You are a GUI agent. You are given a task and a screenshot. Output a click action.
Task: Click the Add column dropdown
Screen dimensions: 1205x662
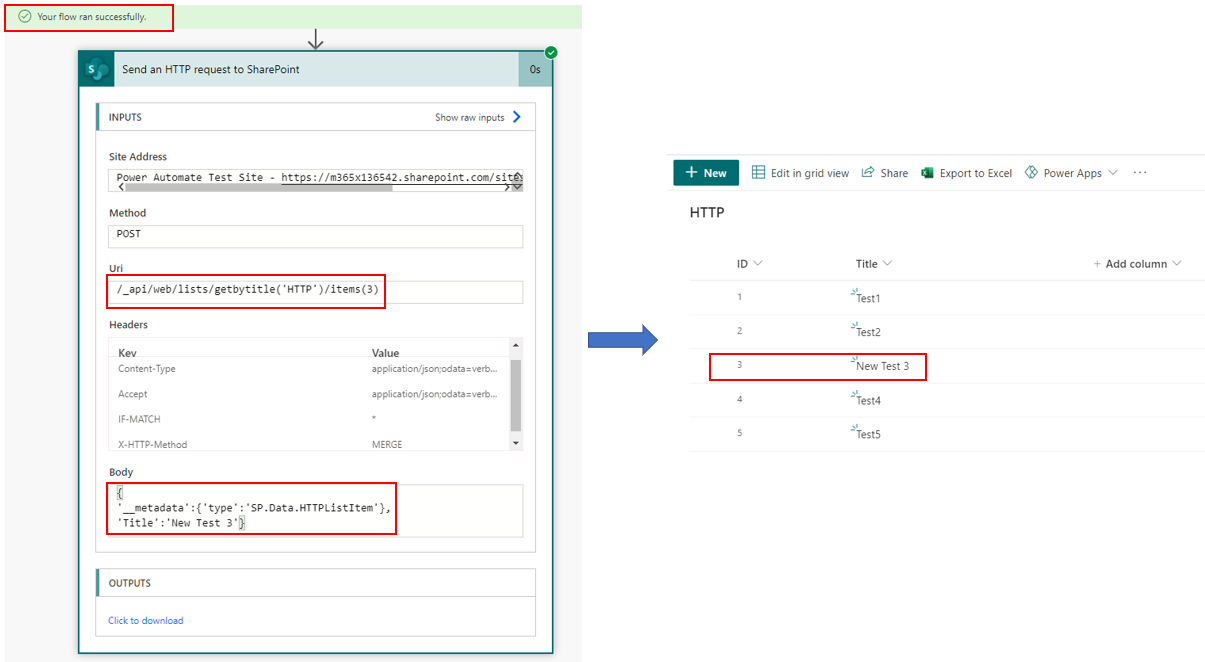(x=1137, y=264)
